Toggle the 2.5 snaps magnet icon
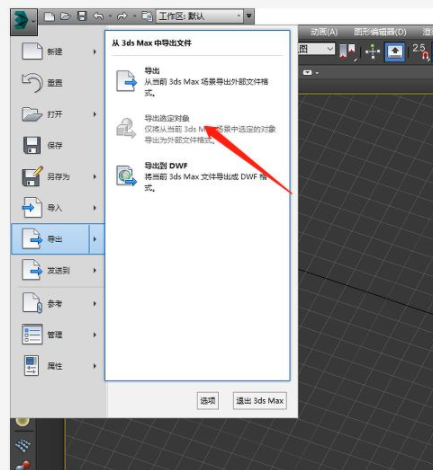The width and height of the screenshot is (433, 470). pos(420,52)
